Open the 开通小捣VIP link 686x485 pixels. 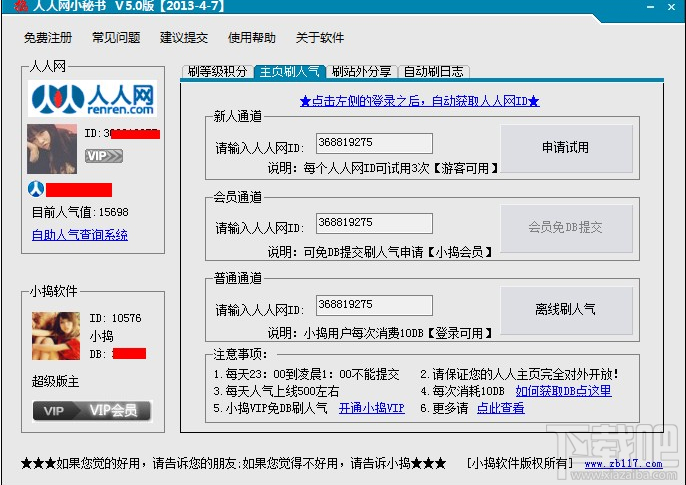click(371, 408)
